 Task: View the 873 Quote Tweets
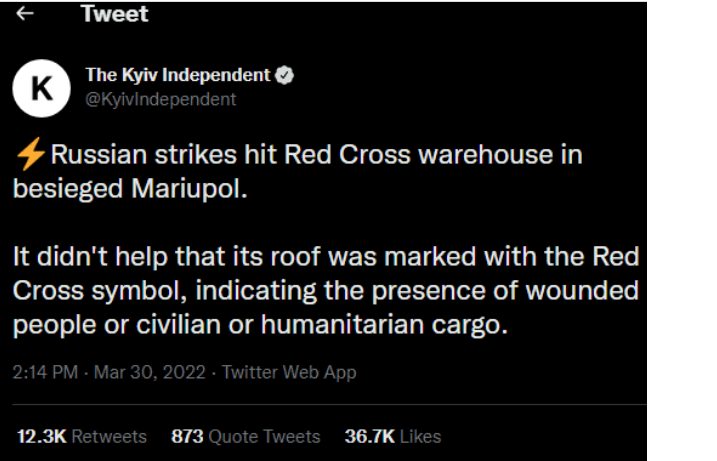246,436
